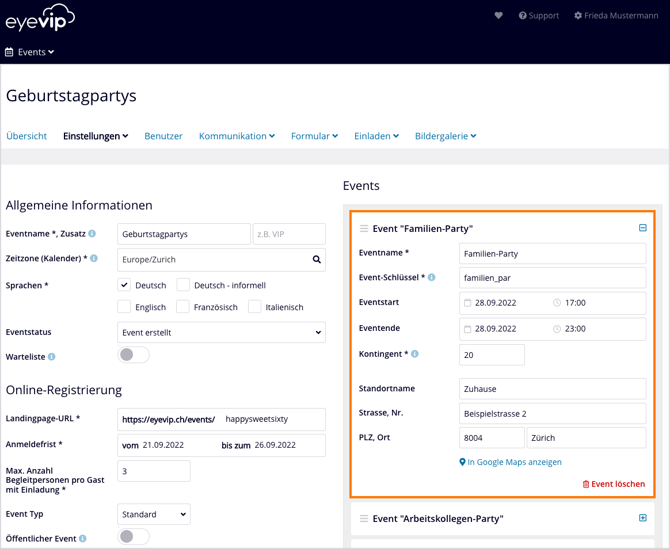670x549 pixels.
Task: Click info icon beside Event-Schlüssel label
Action: [x=432, y=278]
